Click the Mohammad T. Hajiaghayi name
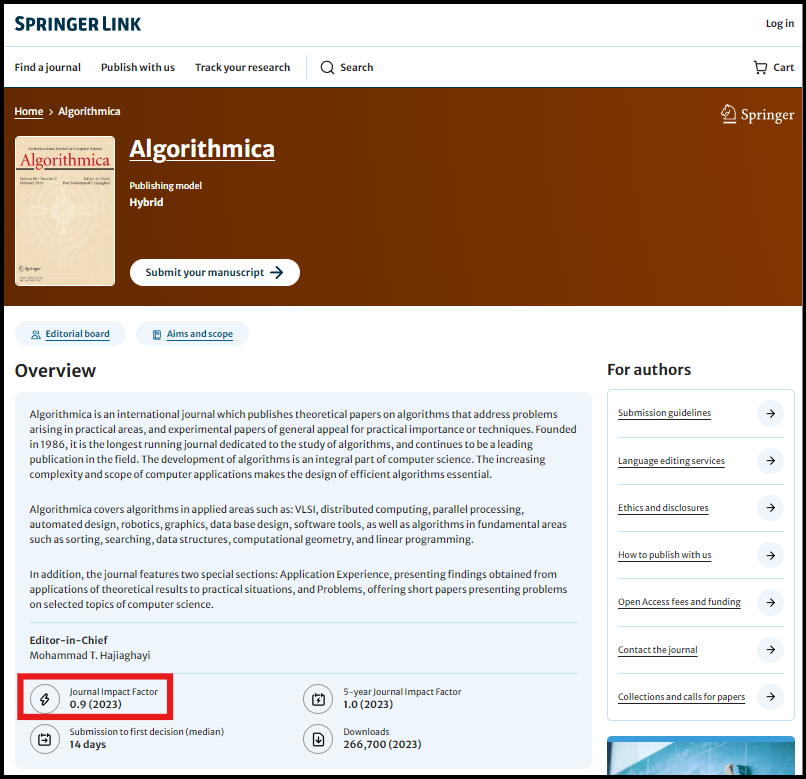This screenshot has width=806, height=779. point(90,656)
